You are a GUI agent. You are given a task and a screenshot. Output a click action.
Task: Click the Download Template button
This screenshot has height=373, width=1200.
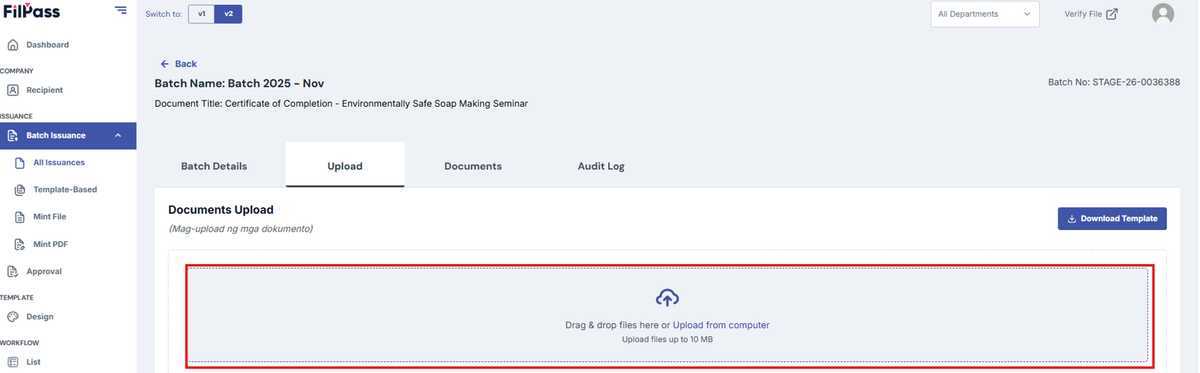[x=1112, y=219]
